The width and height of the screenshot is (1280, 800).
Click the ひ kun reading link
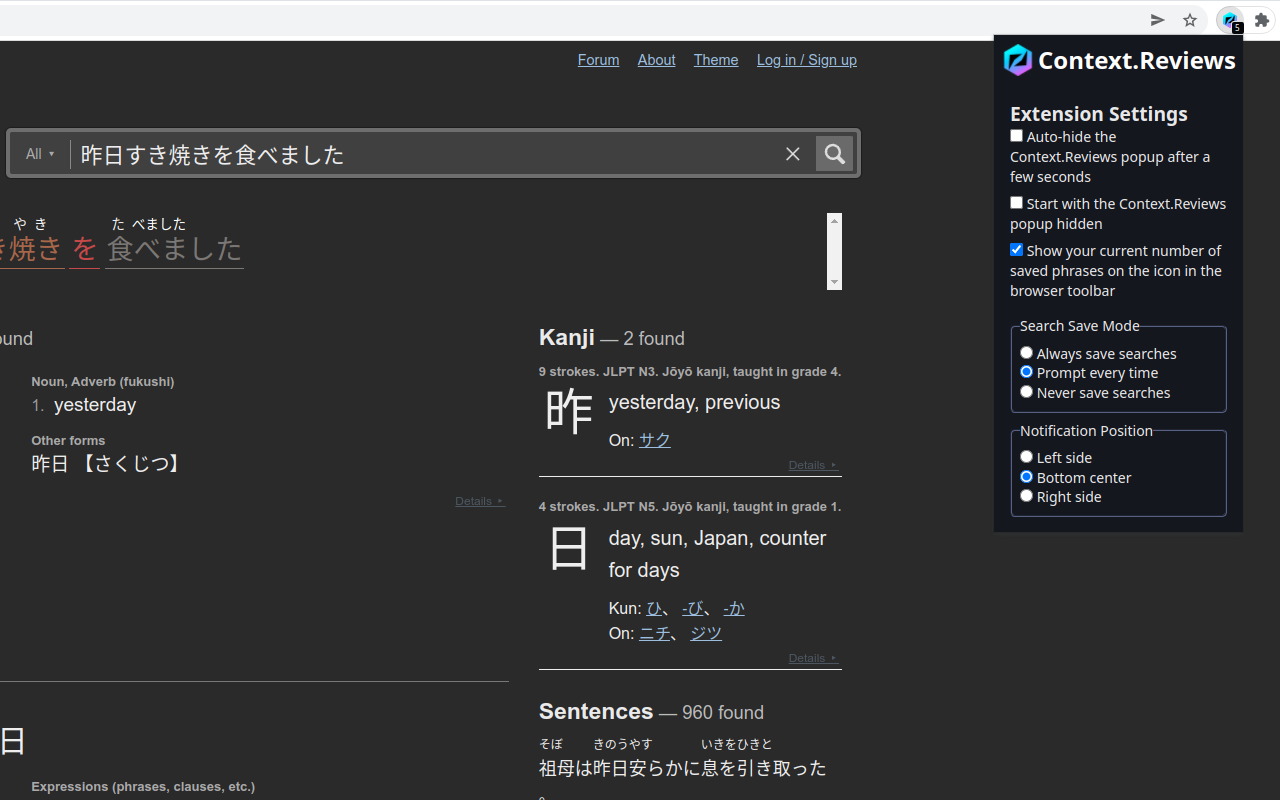pyautogui.click(x=655, y=608)
